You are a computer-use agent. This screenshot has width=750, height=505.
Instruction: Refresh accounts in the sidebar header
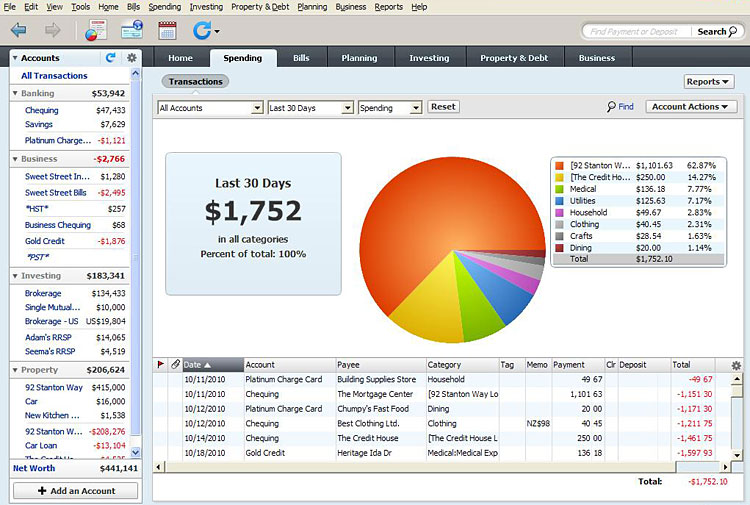(110, 59)
